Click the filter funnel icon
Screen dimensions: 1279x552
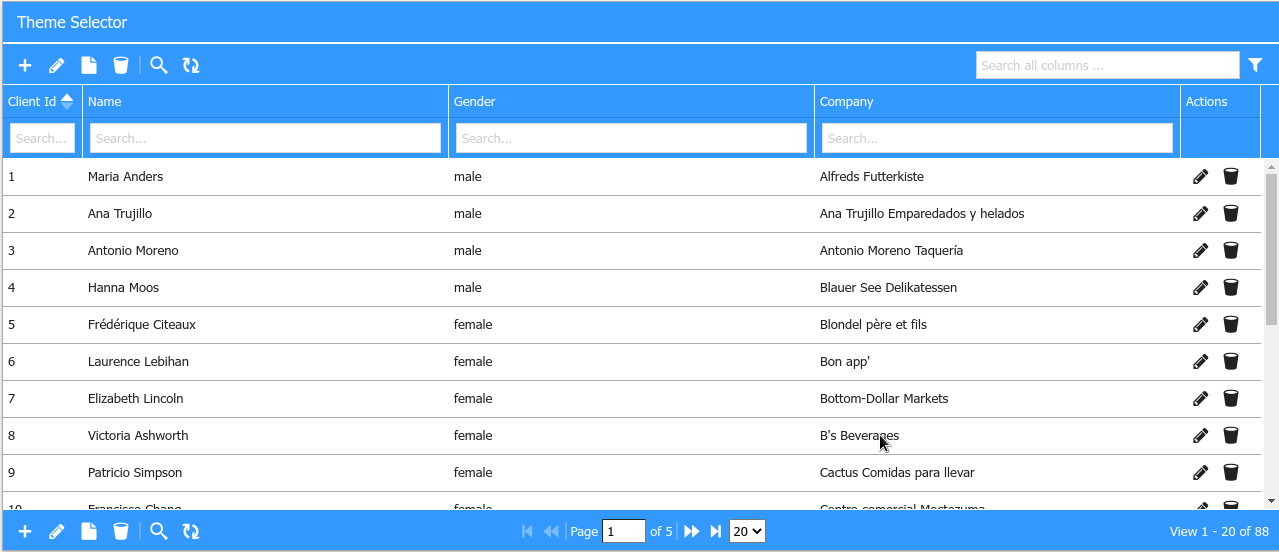pos(1256,65)
